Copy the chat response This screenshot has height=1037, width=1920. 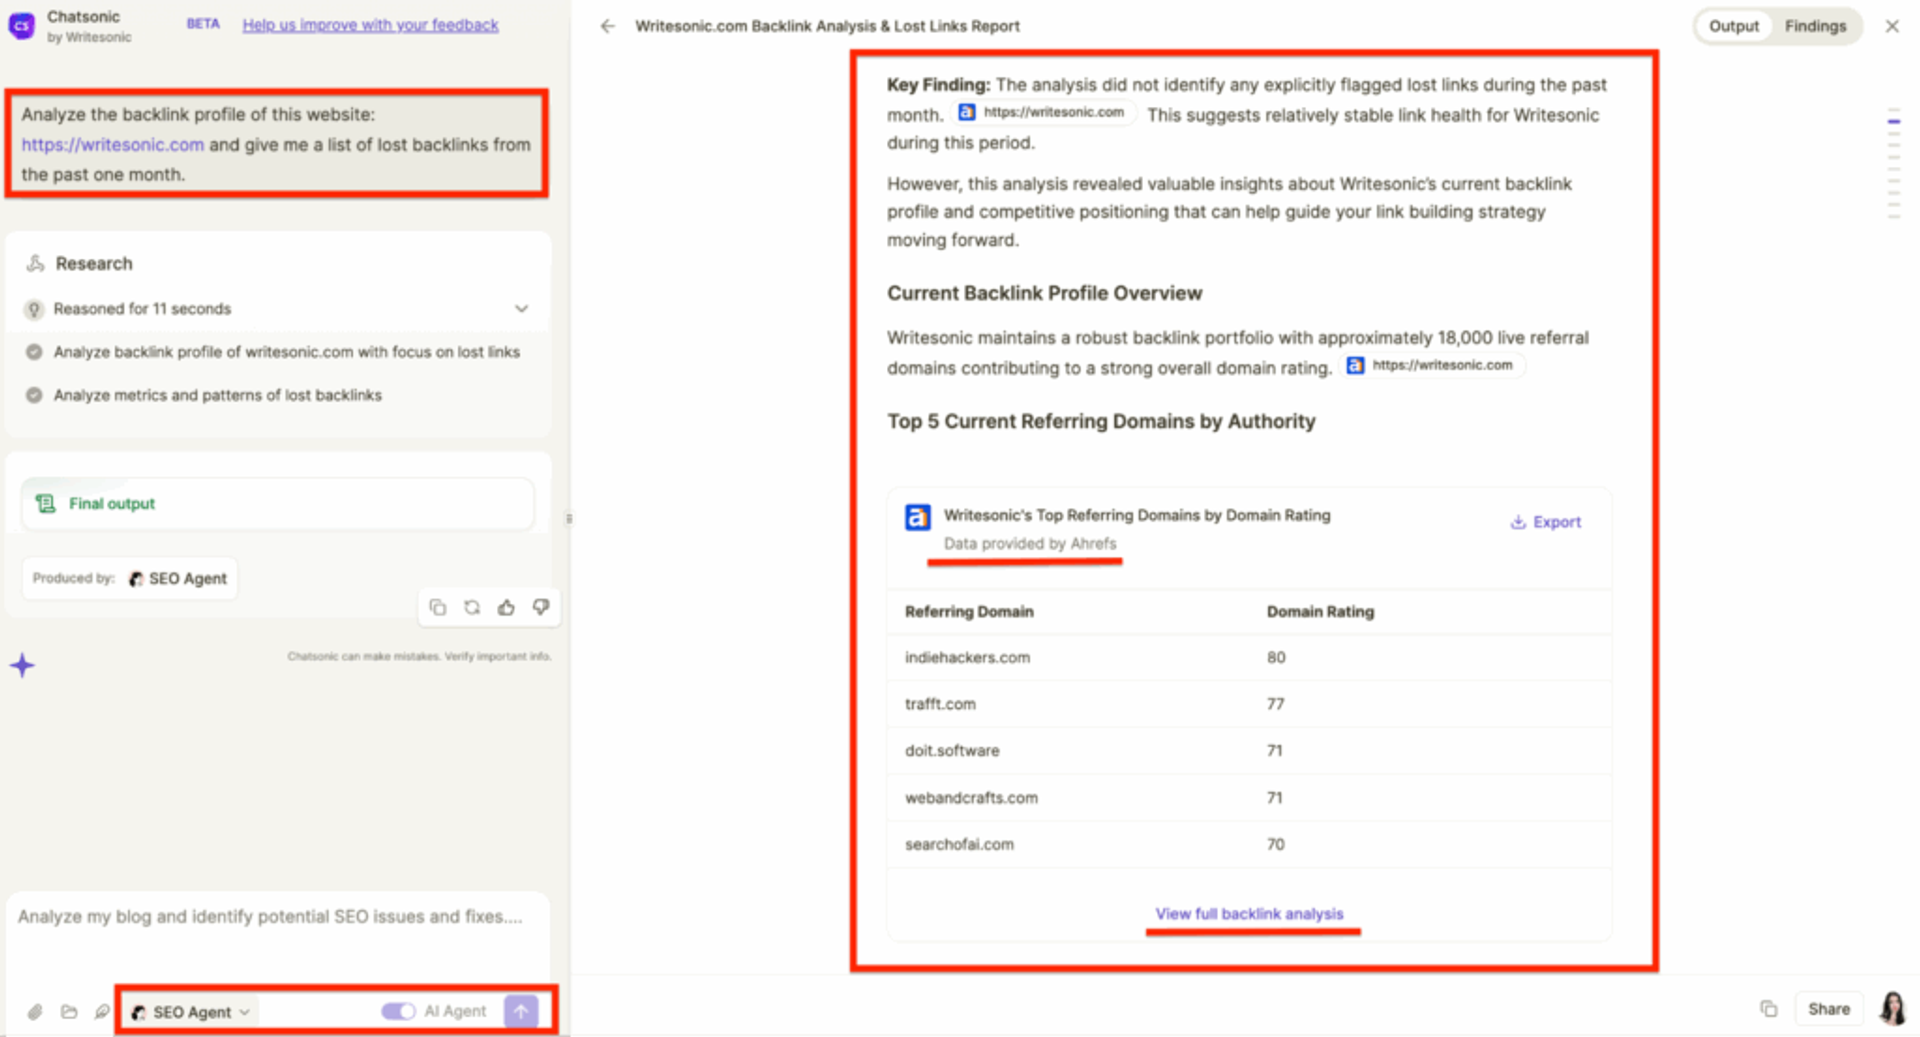[437, 607]
